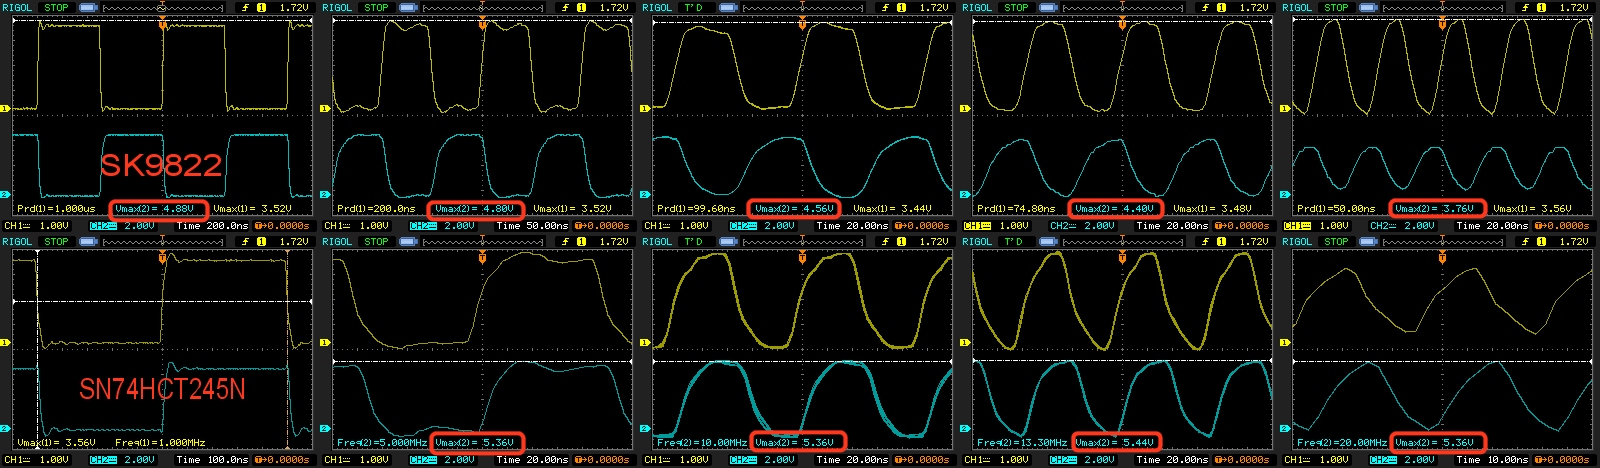Click the Vmax(2)= 4.88V highlighted readout
The image size is (1600, 468).
[x=157, y=209]
